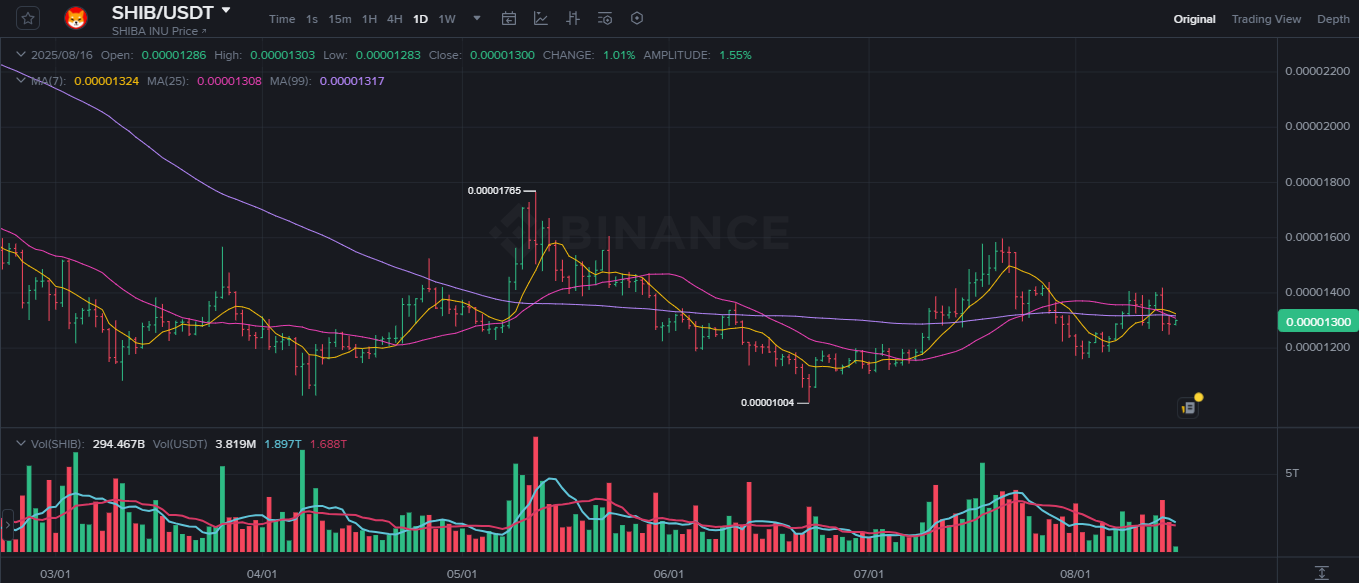Screen dimensions: 1359x583
Task: Click the date 2025/08/16 label
Action: [63, 55]
